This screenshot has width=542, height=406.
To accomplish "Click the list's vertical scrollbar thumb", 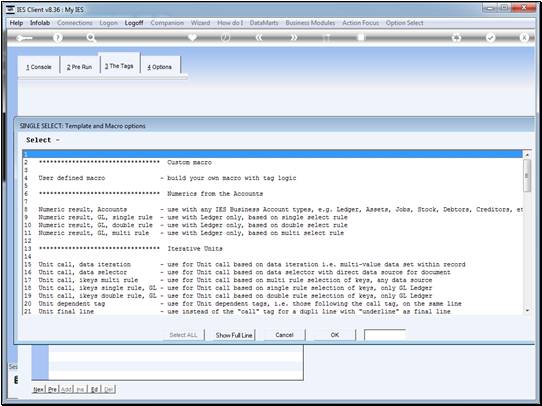I will point(527,176).
